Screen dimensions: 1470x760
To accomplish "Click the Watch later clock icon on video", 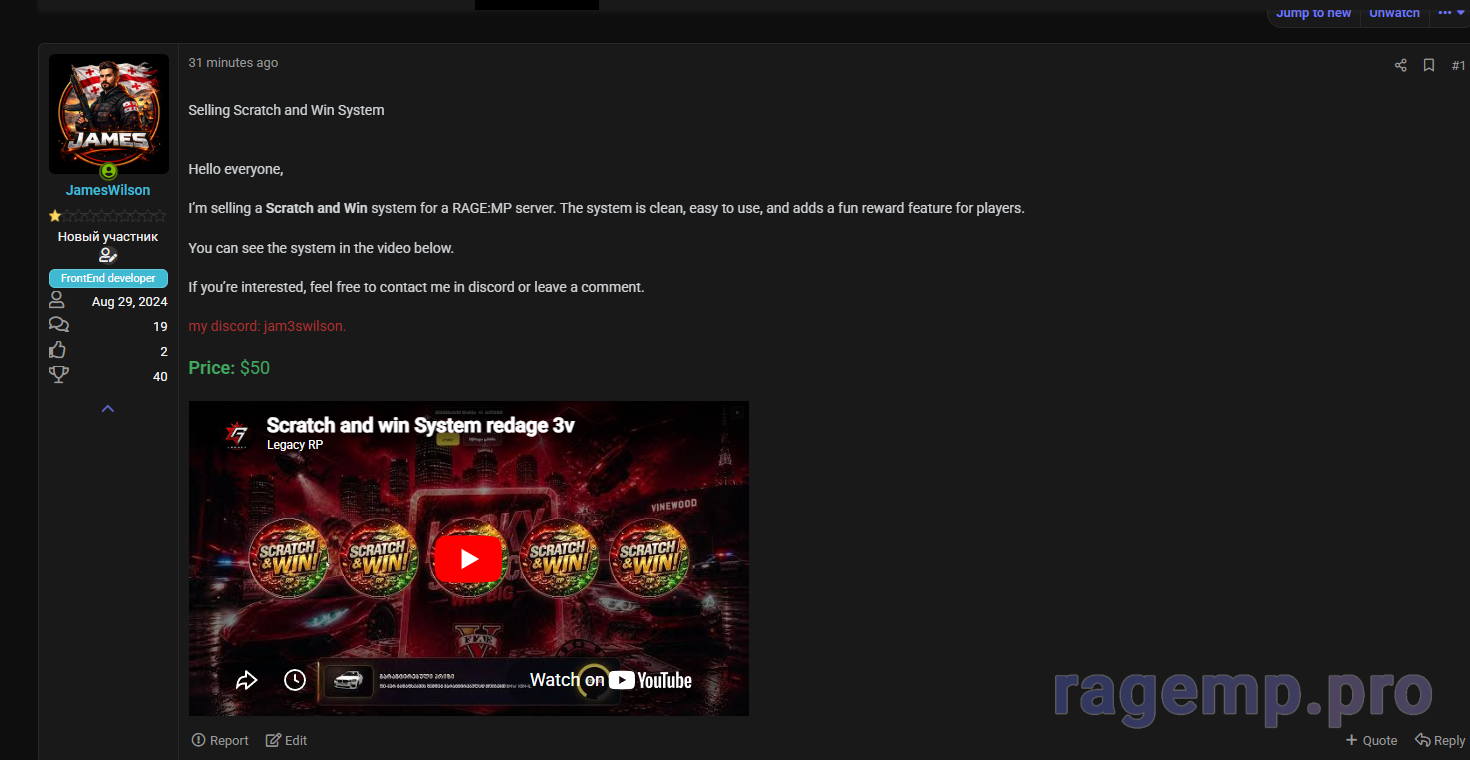I will pyautogui.click(x=295, y=680).
